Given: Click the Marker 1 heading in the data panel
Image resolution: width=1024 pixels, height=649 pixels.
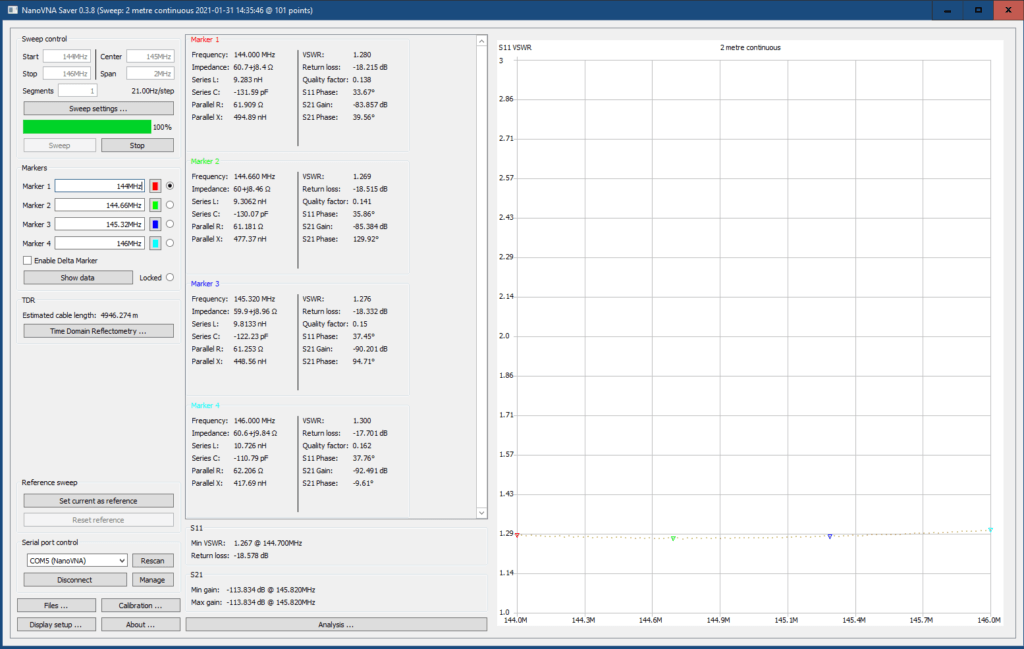Looking at the screenshot, I should coord(205,40).
